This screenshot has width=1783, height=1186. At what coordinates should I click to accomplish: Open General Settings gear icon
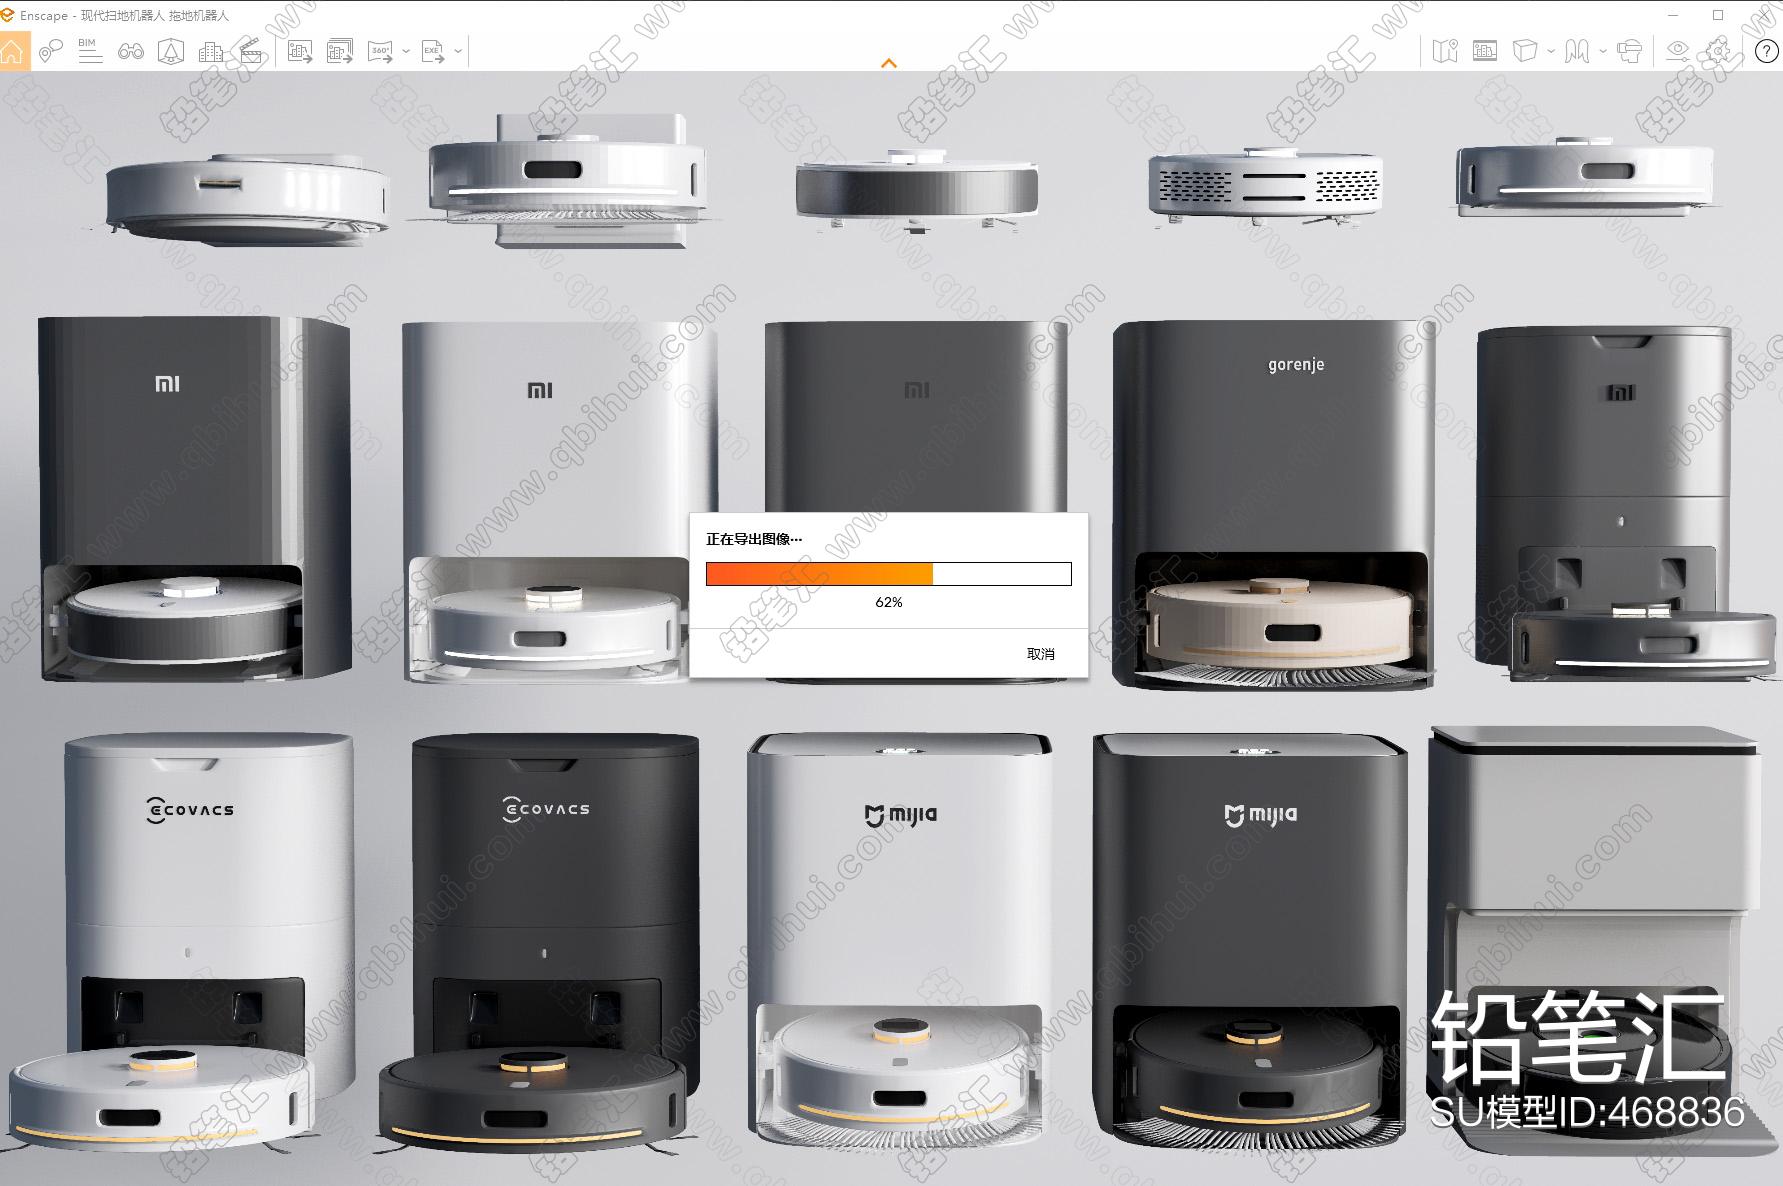pos(1719,51)
